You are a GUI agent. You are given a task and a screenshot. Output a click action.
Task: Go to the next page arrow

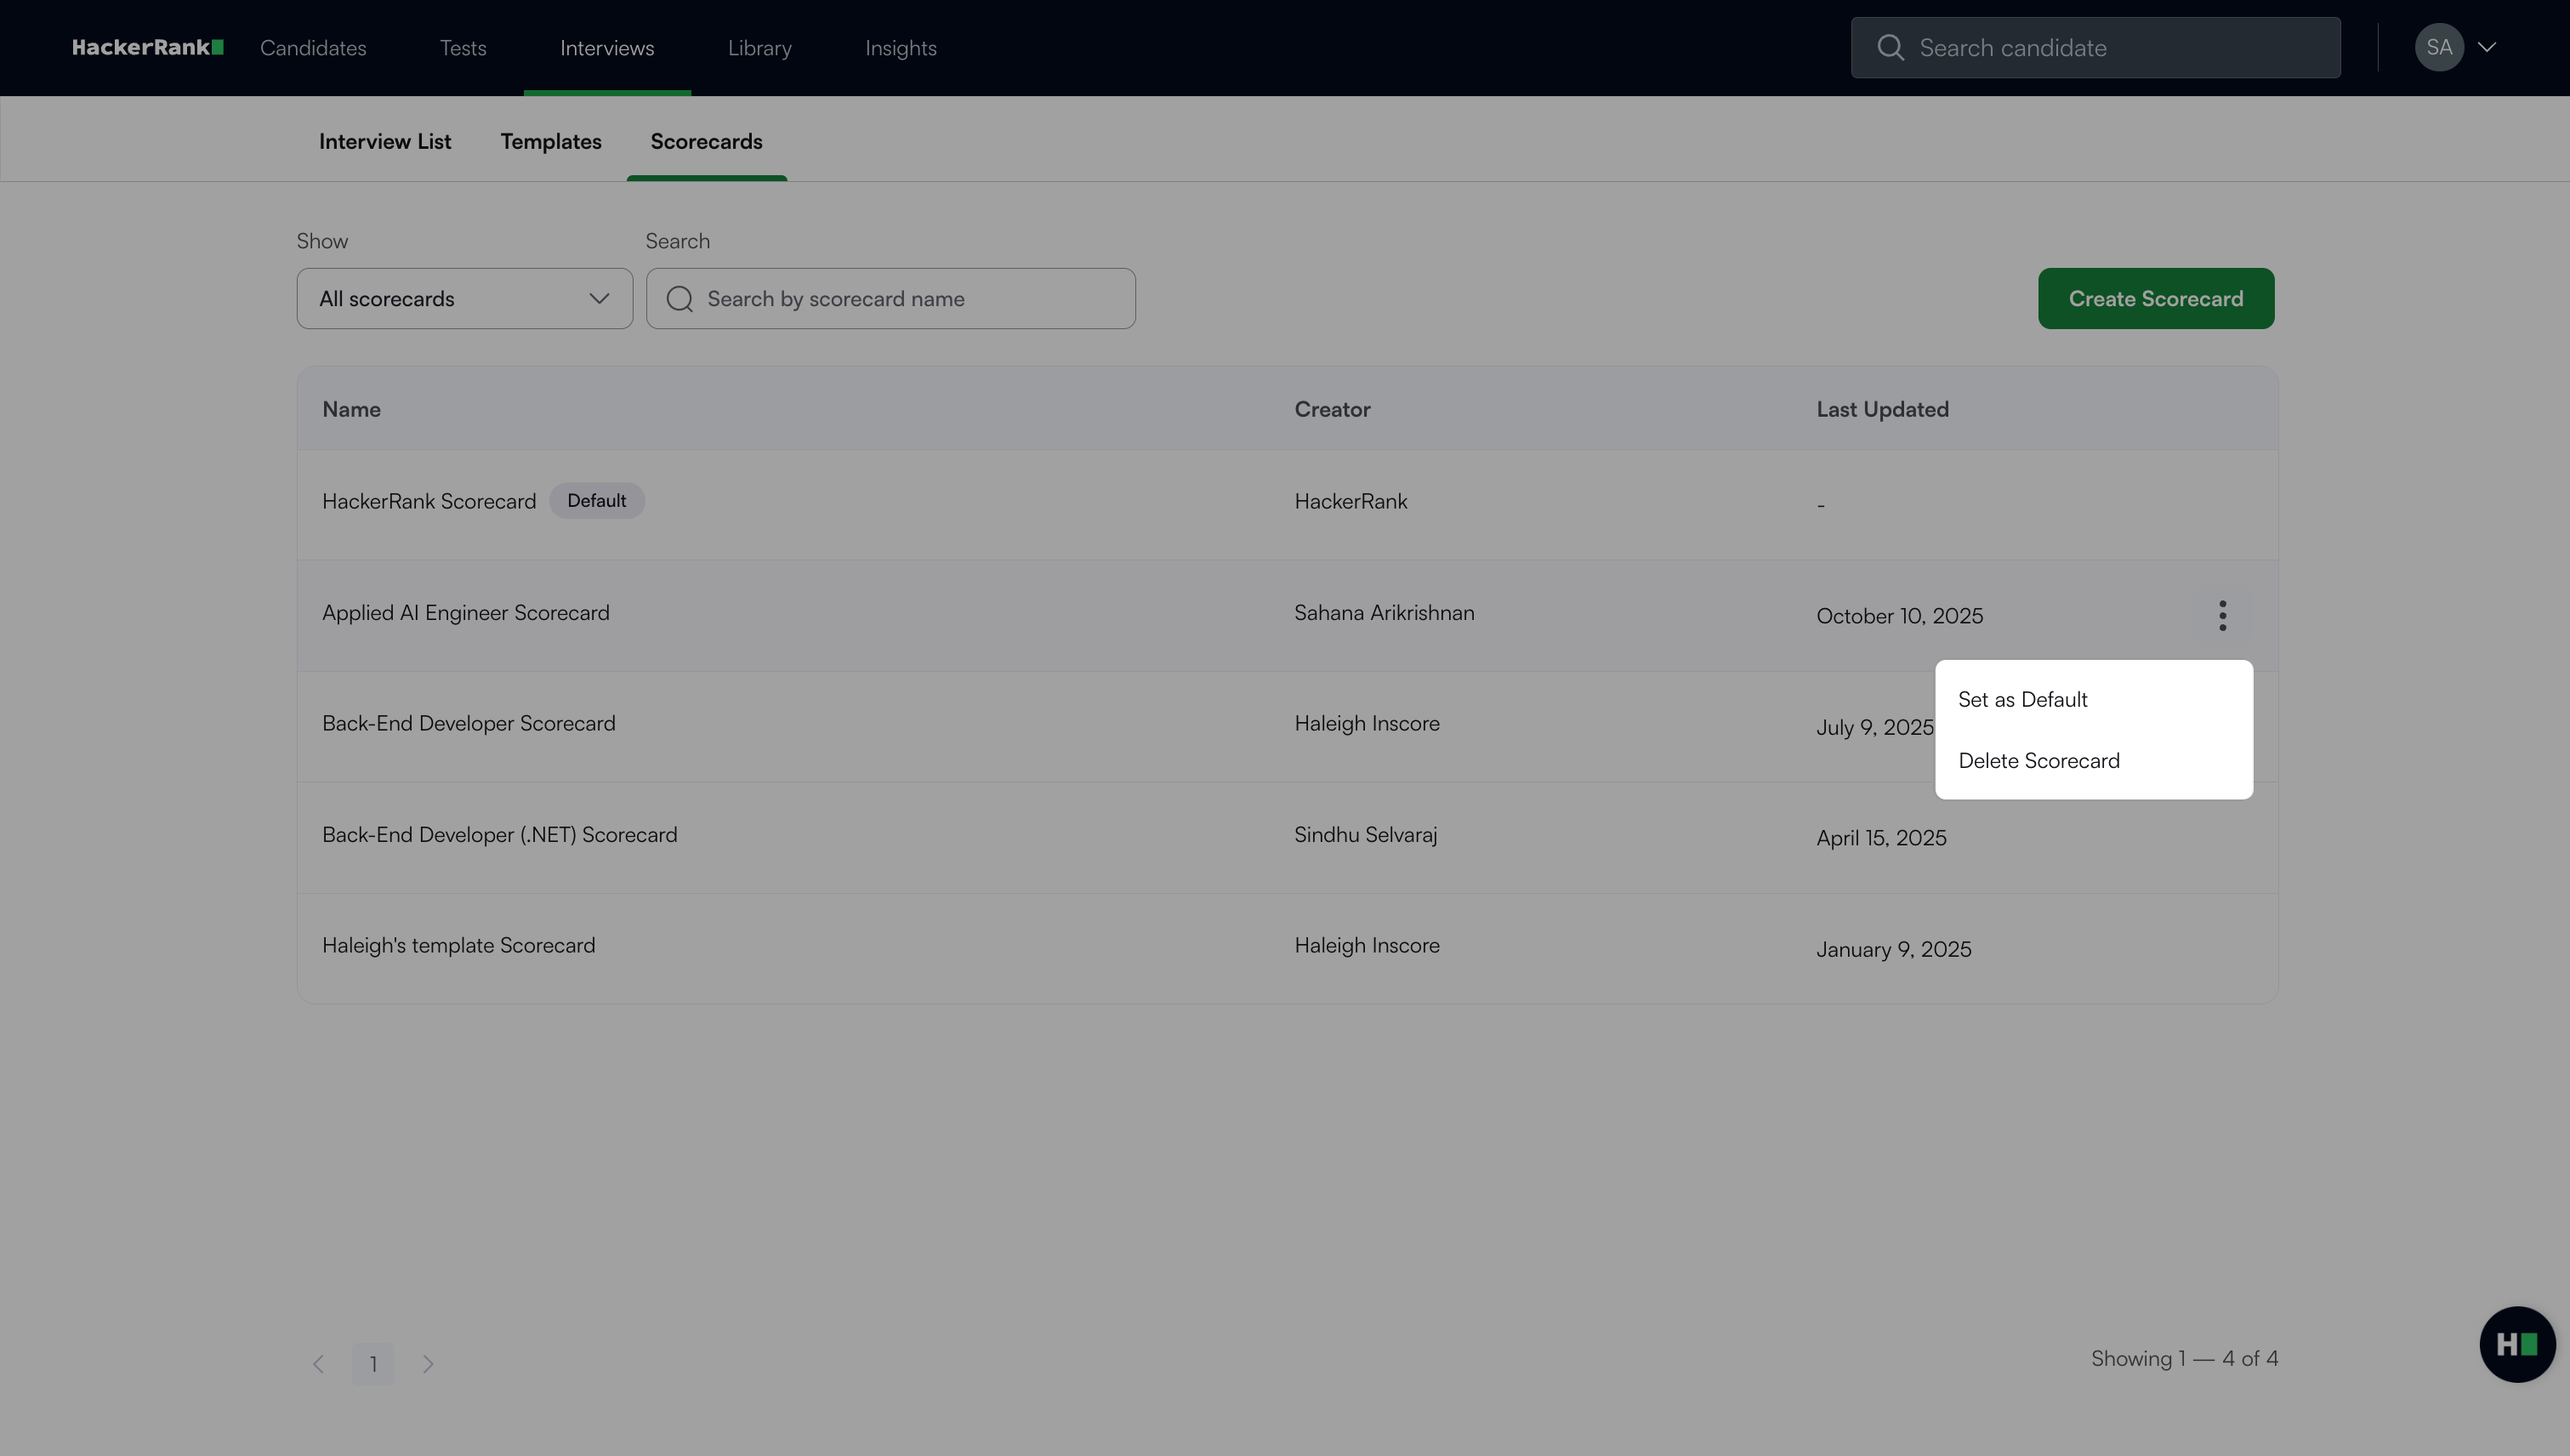coord(428,1364)
